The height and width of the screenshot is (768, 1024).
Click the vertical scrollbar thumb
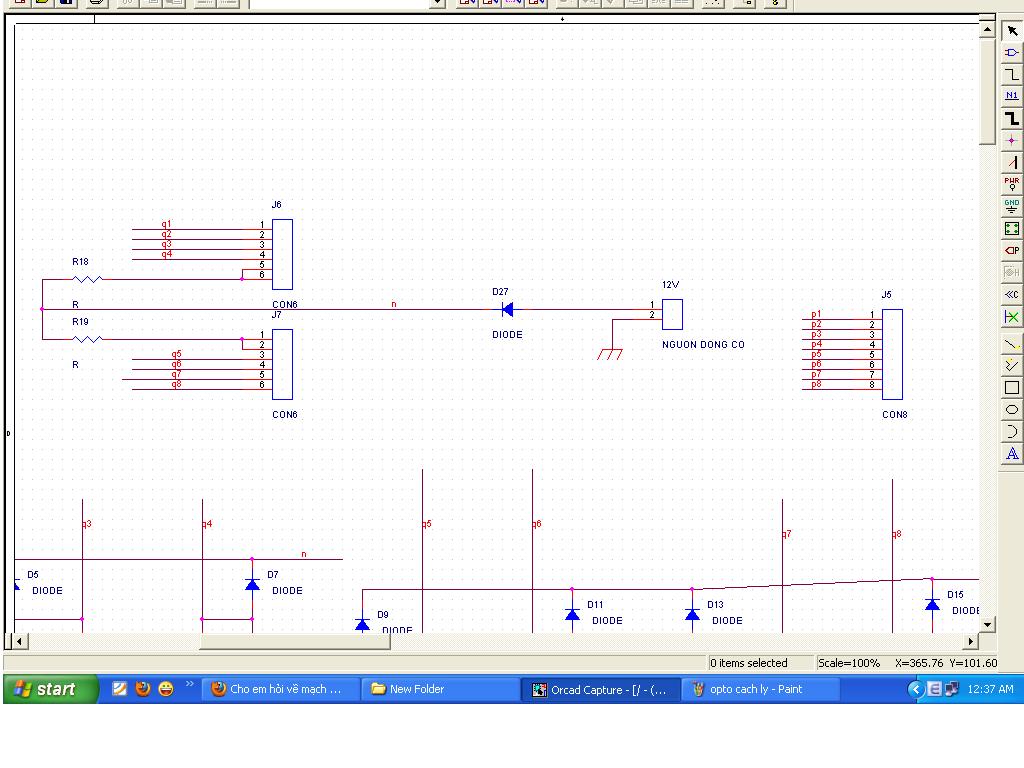click(987, 91)
